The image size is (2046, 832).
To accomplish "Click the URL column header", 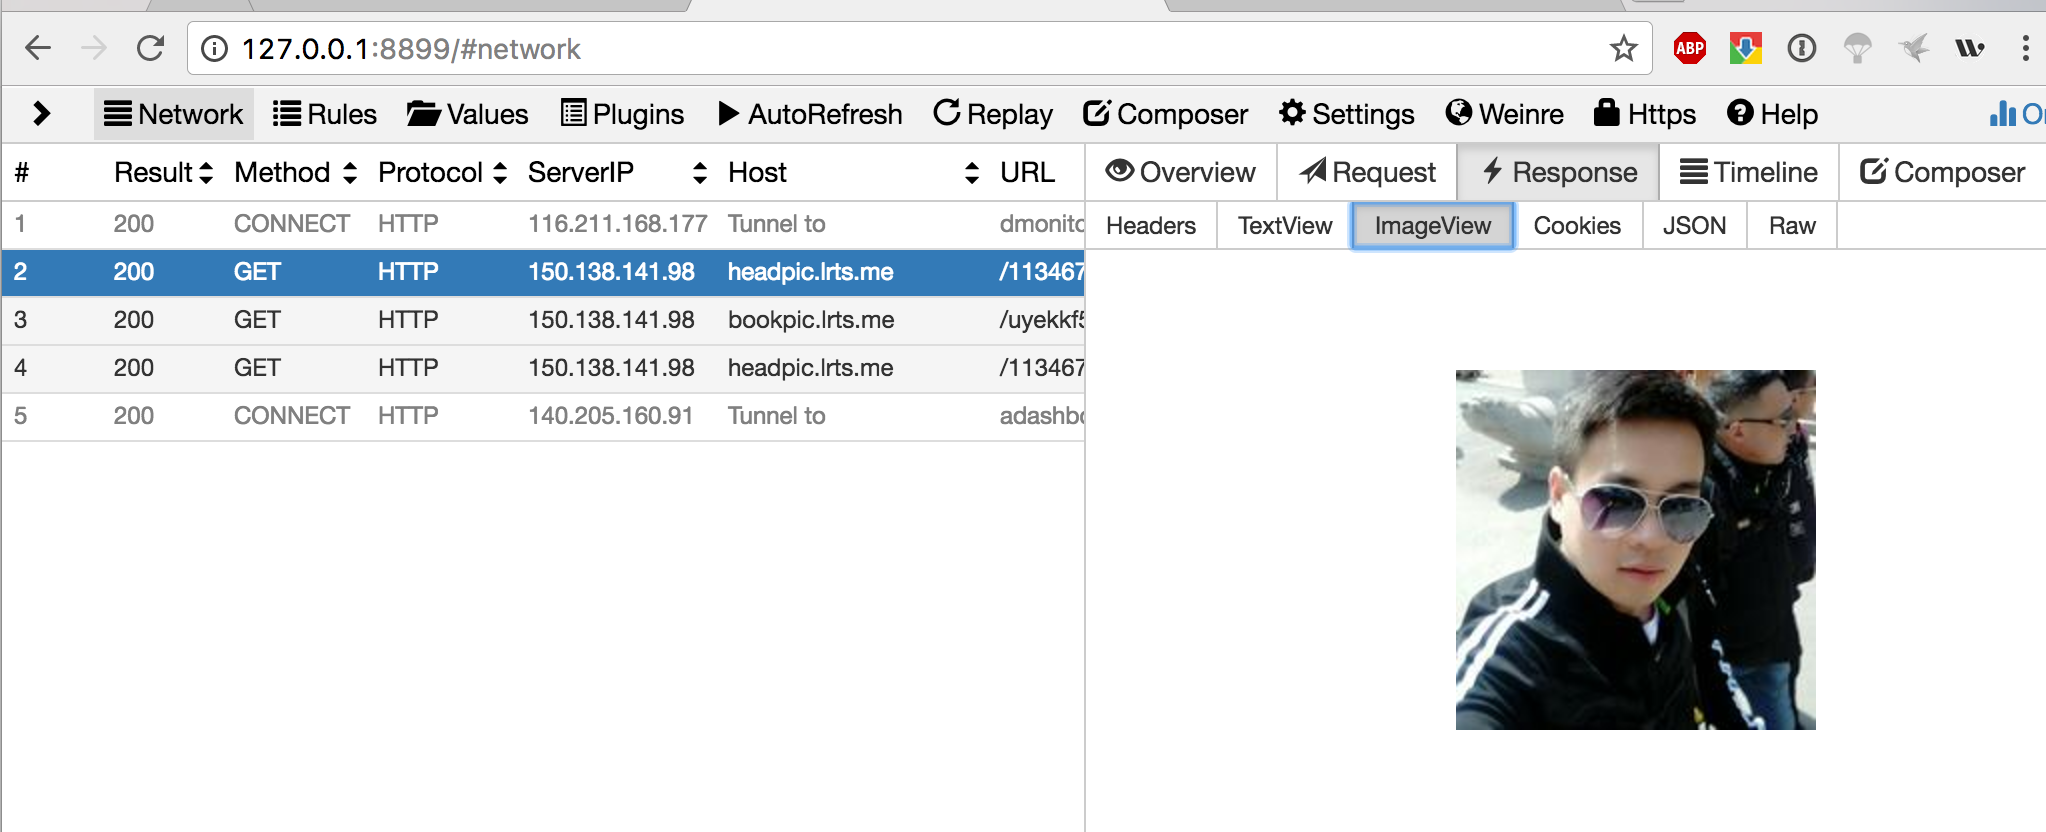I will pos(1028,172).
